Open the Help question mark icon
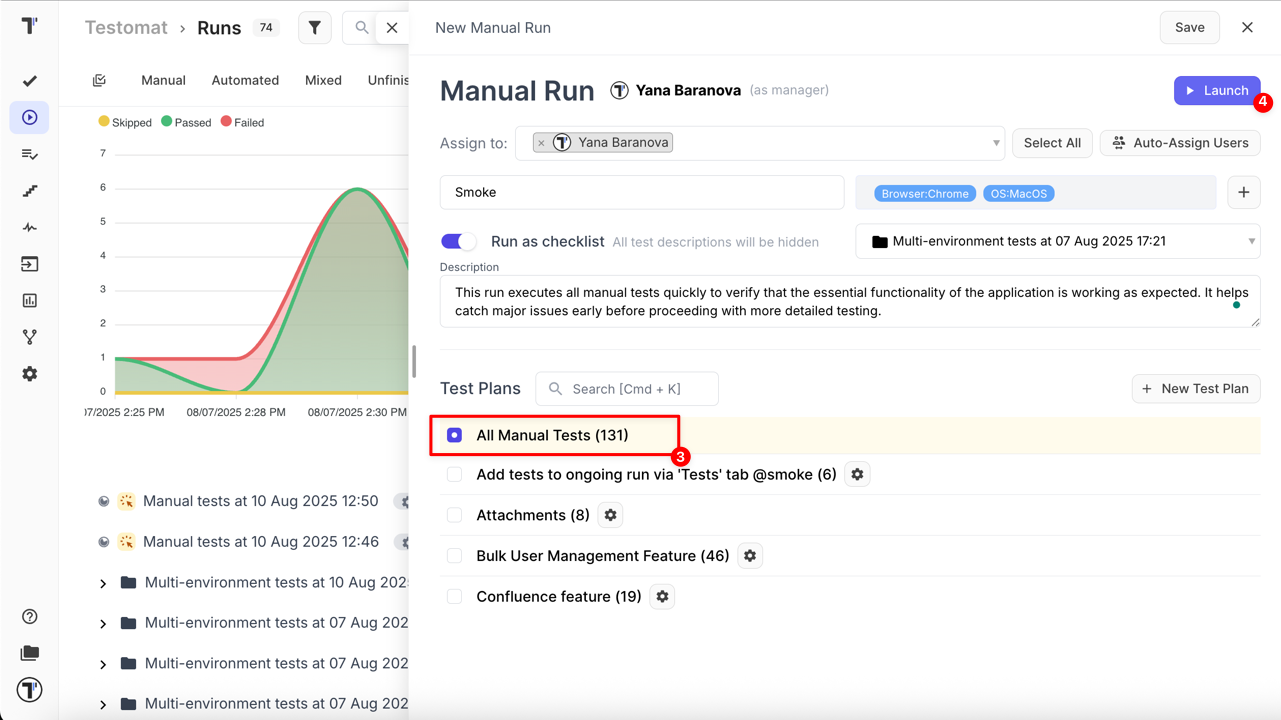 coord(30,617)
